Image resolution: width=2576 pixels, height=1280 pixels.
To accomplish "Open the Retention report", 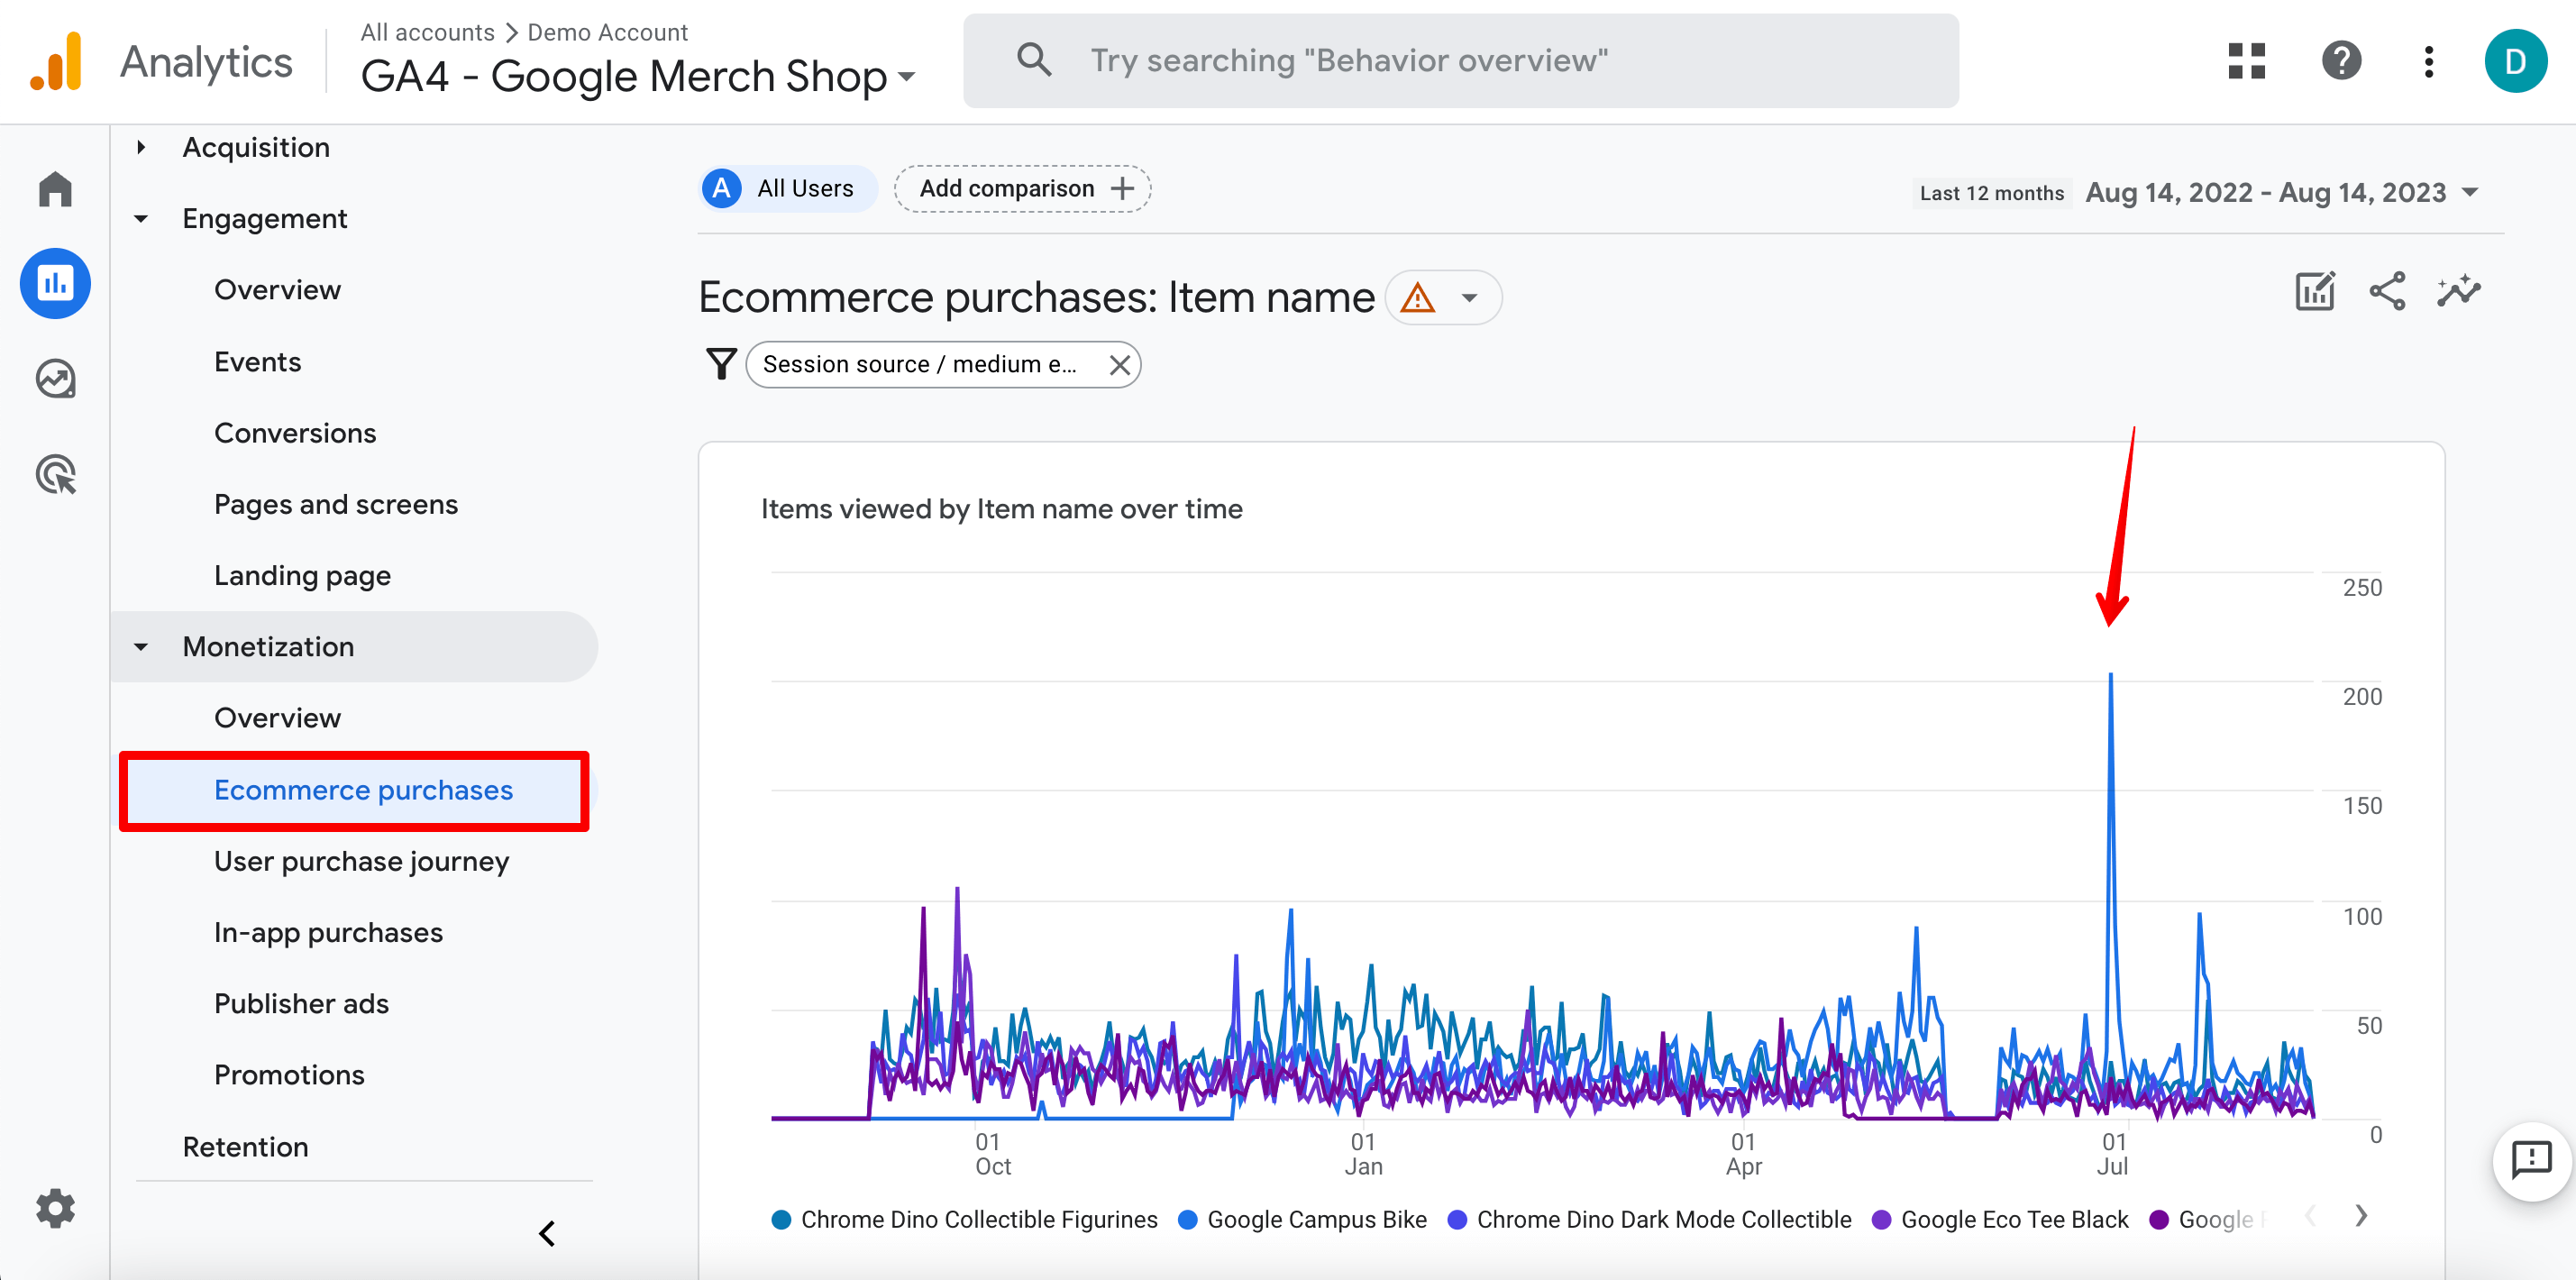I will pyautogui.click(x=245, y=1147).
